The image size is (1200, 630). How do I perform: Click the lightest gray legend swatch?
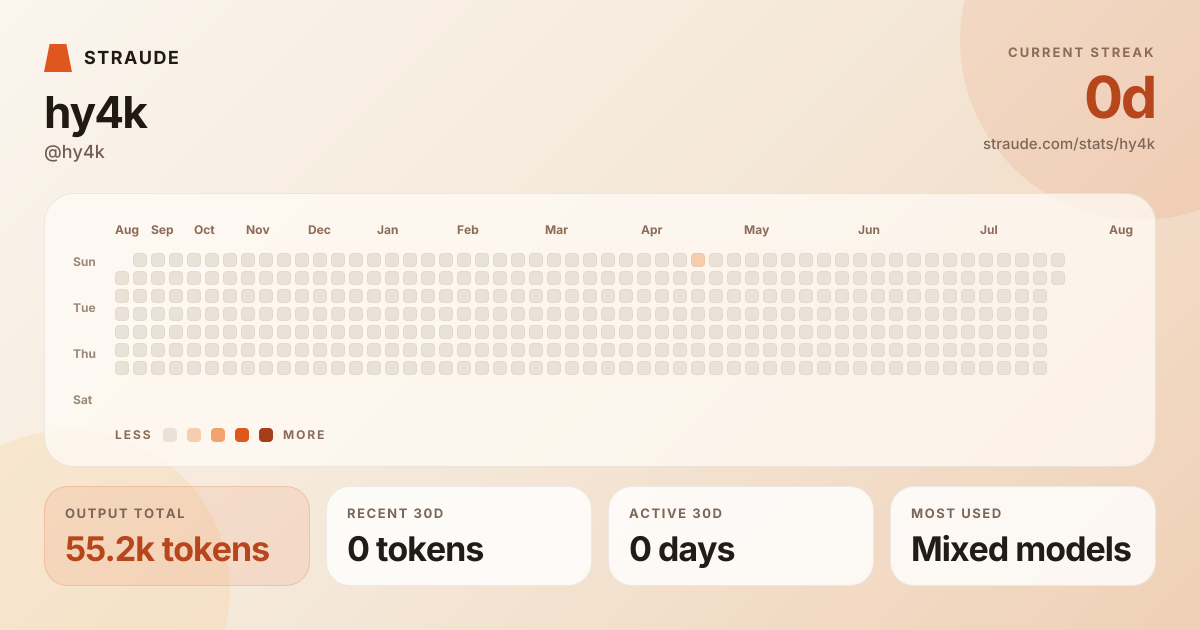(170, 435)
